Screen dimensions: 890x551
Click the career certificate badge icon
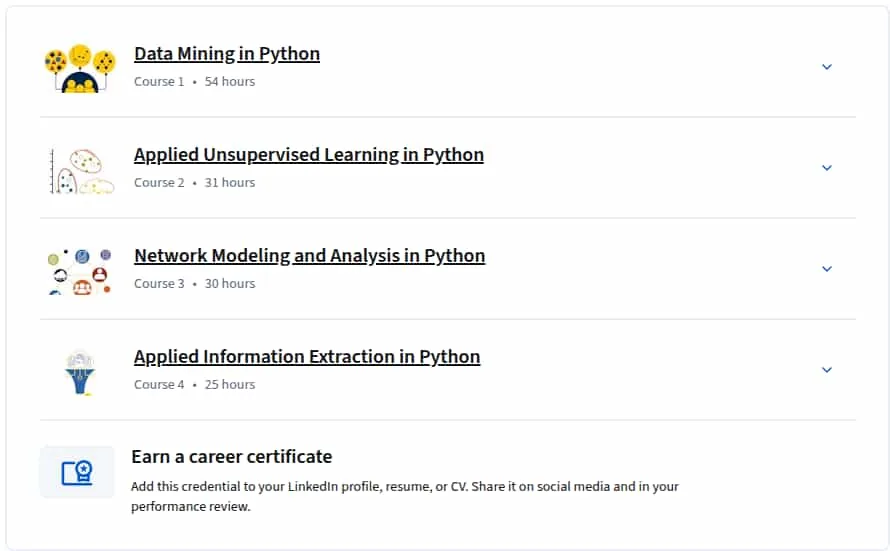pos(77,472)
